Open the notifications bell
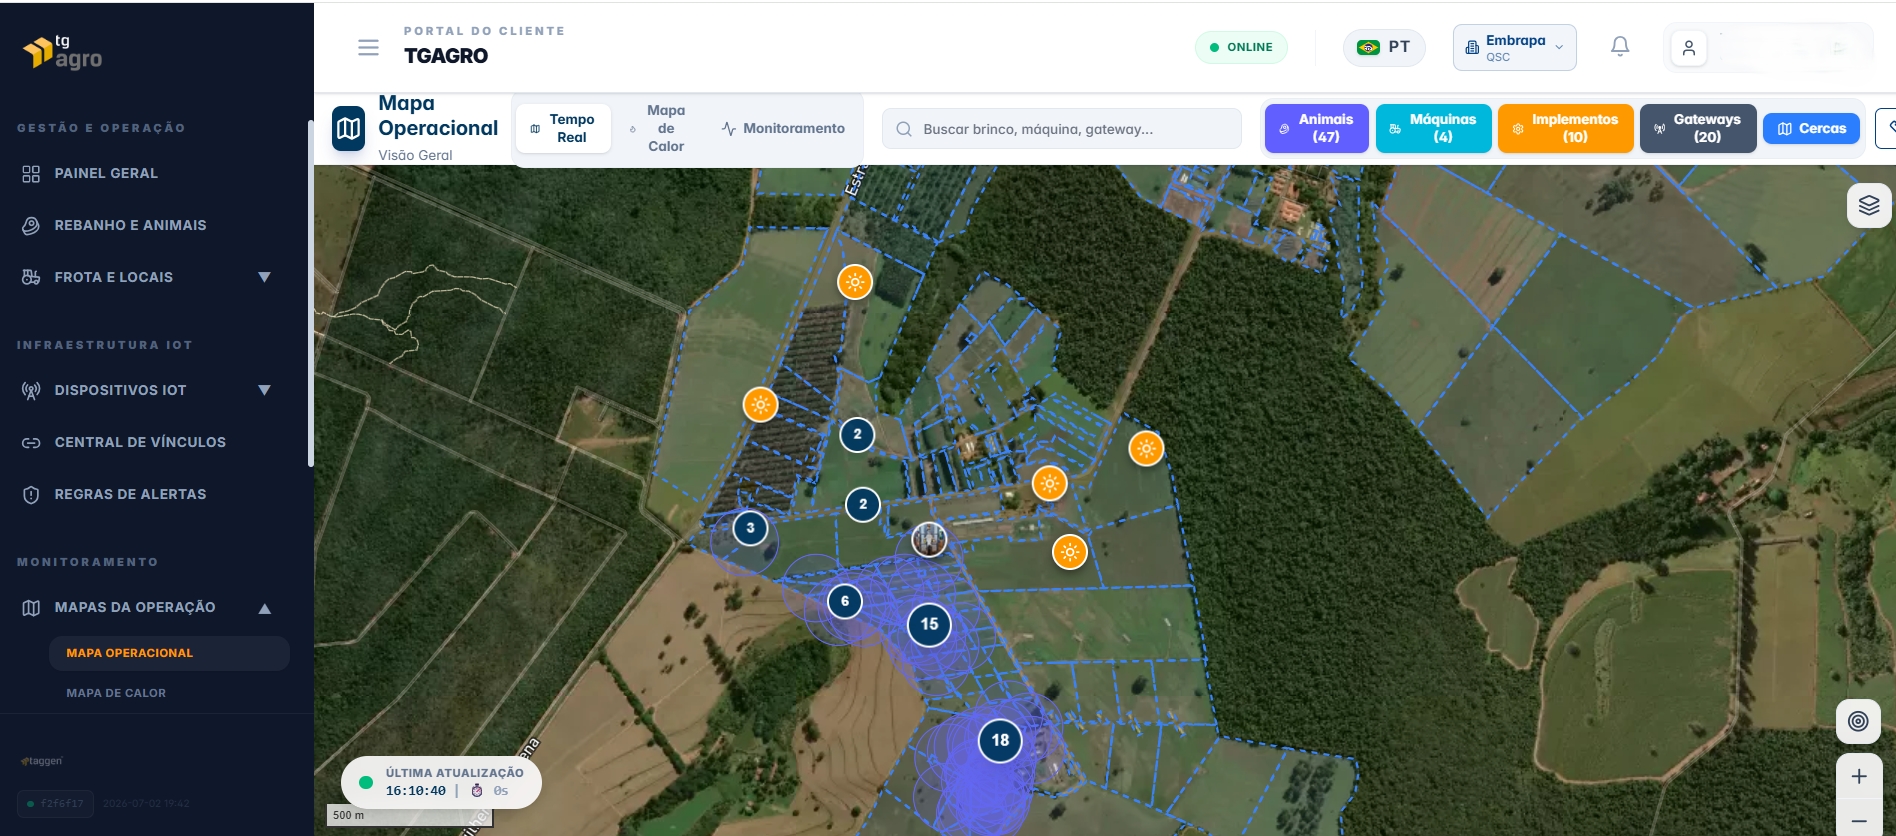The width and height of the screenshot is (1896, 836). (x=1620, y=47)
